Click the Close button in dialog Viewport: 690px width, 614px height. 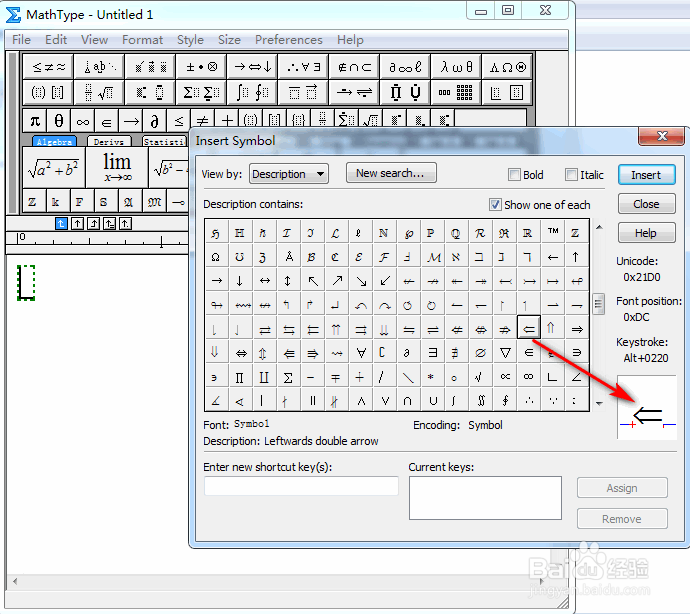646,204
